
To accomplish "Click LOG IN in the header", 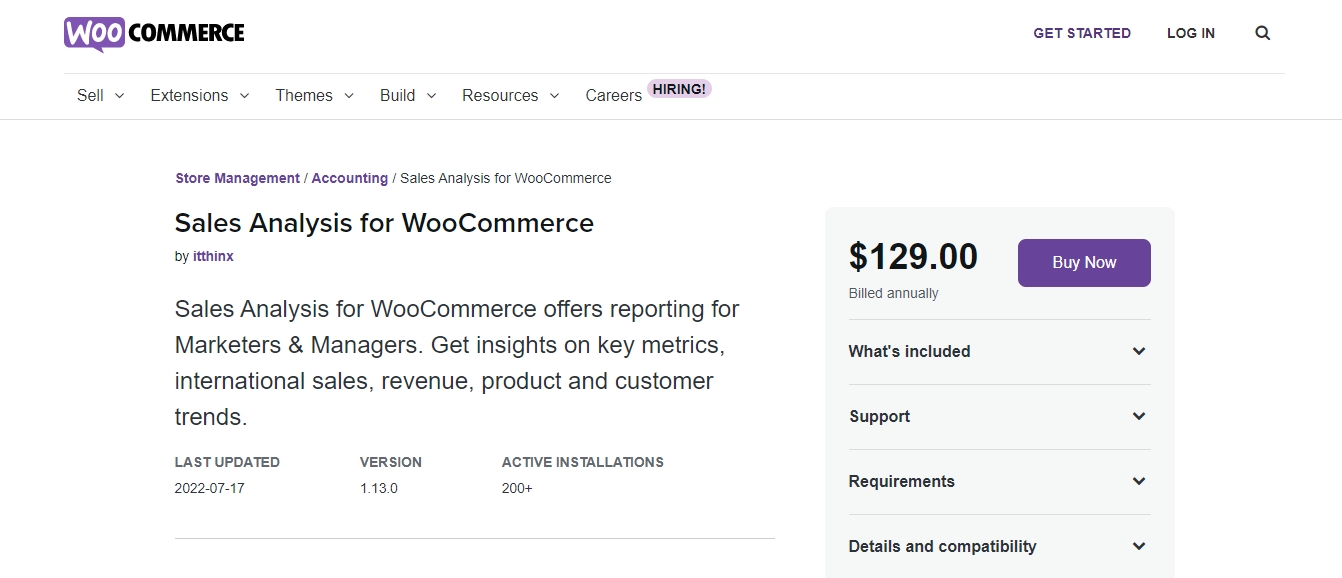I will [x=1190, y=33].
